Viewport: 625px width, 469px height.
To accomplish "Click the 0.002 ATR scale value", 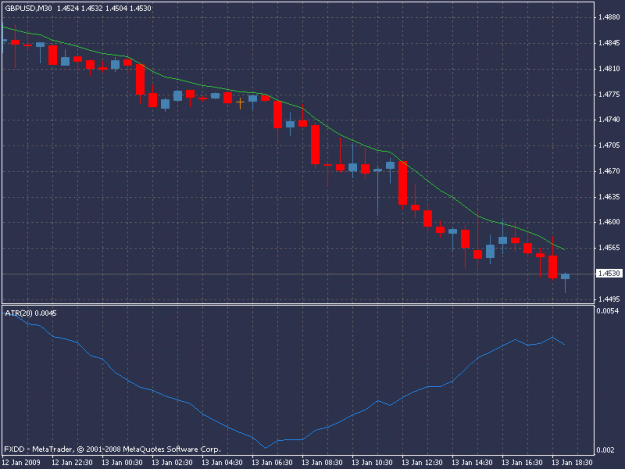I will (x=605, y=450).
